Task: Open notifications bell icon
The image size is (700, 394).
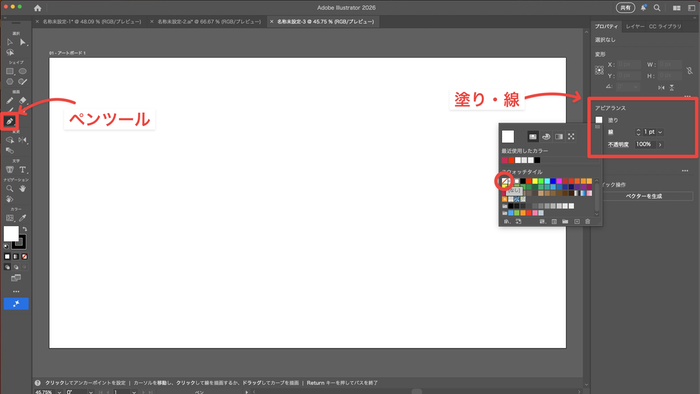Action: pyautogui.click(x=643, y=8)
